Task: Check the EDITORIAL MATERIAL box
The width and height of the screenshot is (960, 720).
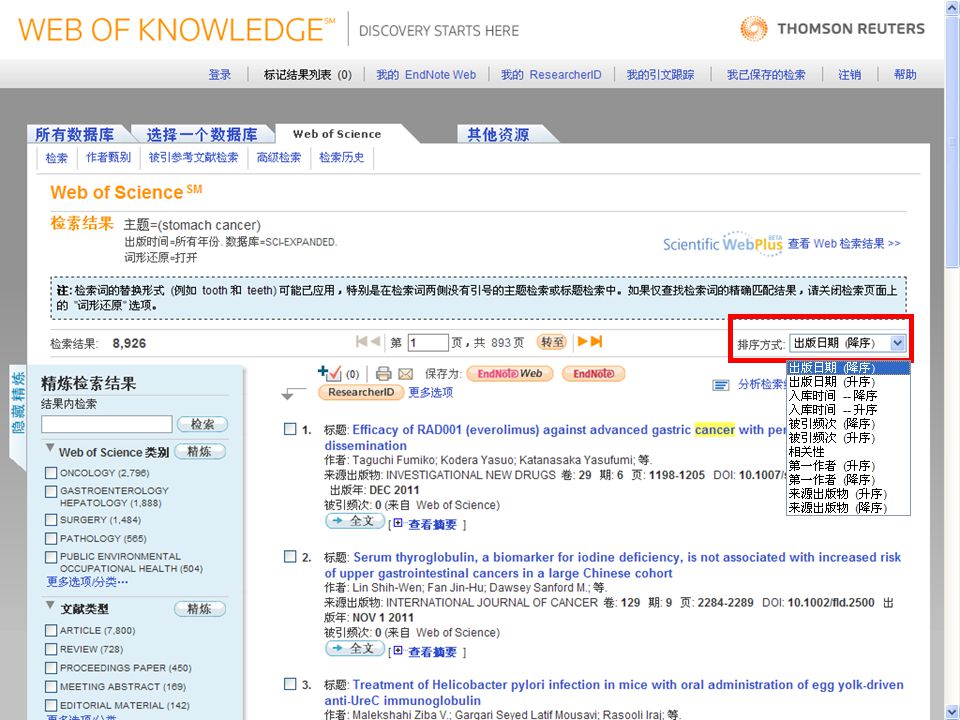Action: pos(51,705)
